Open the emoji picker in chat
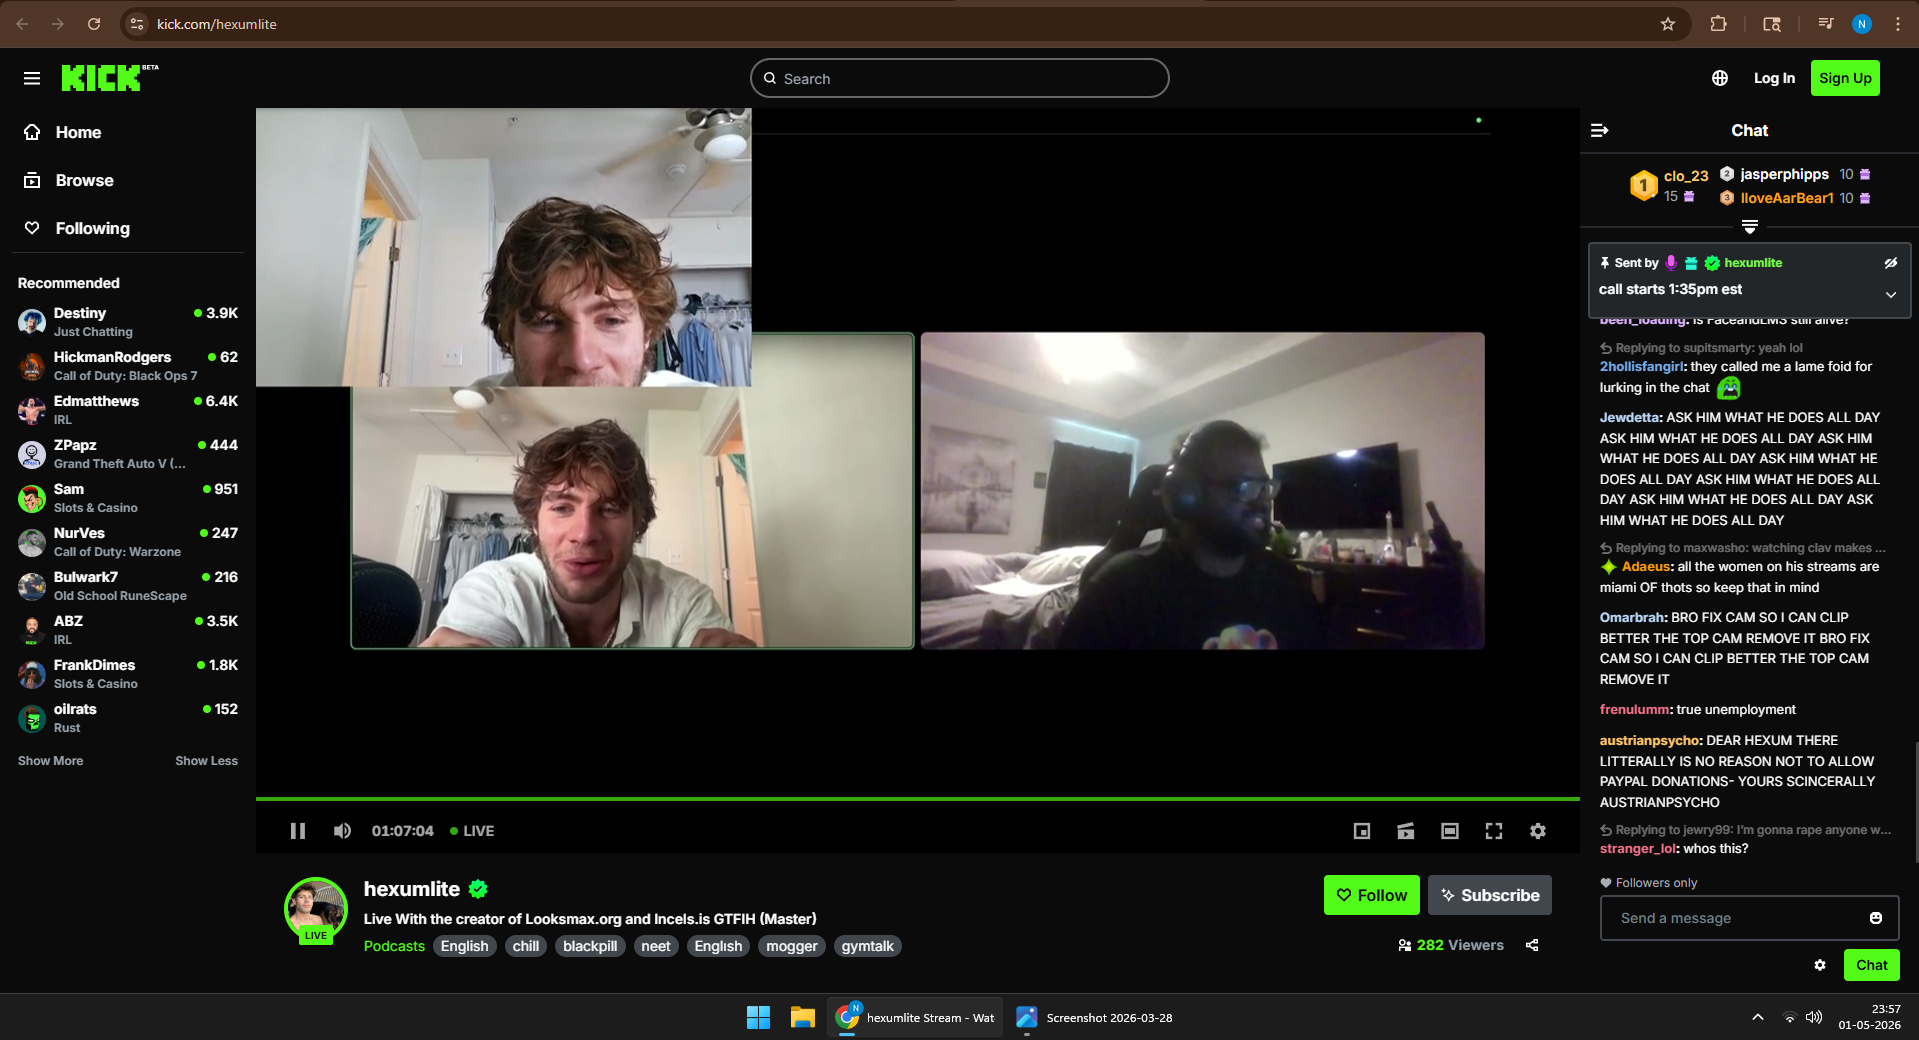This screenshot has width=1919, height=1040. click(1876, 918)
